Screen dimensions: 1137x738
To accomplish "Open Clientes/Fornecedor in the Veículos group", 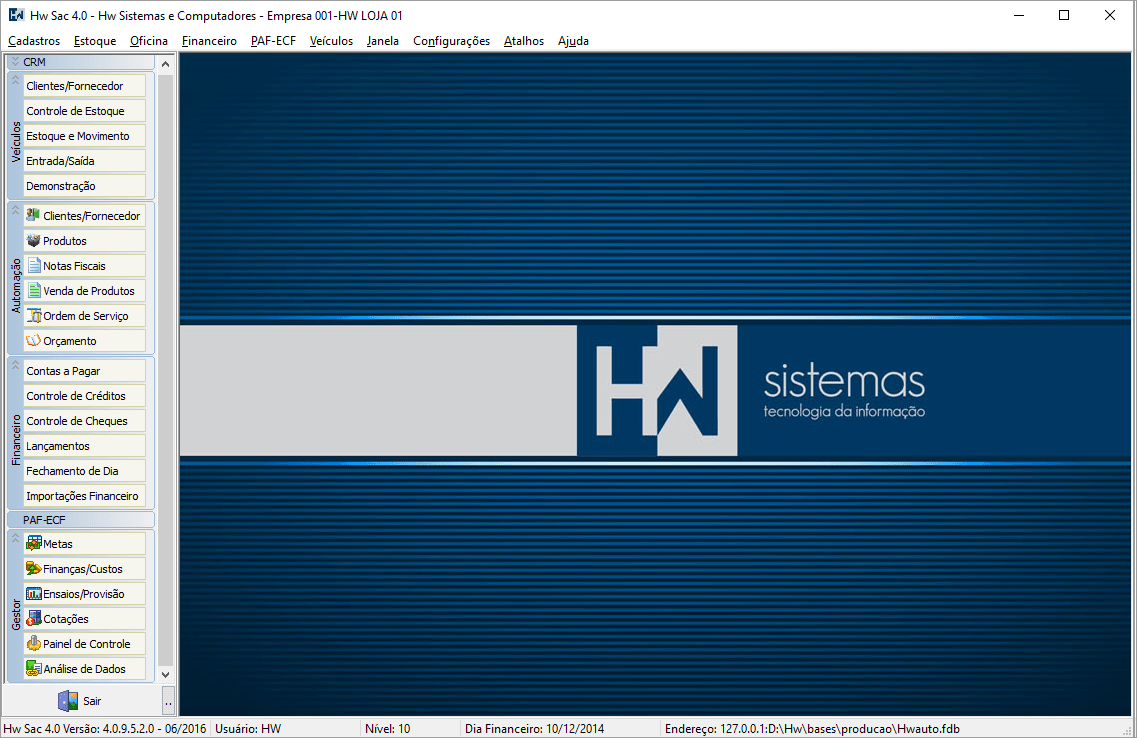I will [x=84, y=86].
